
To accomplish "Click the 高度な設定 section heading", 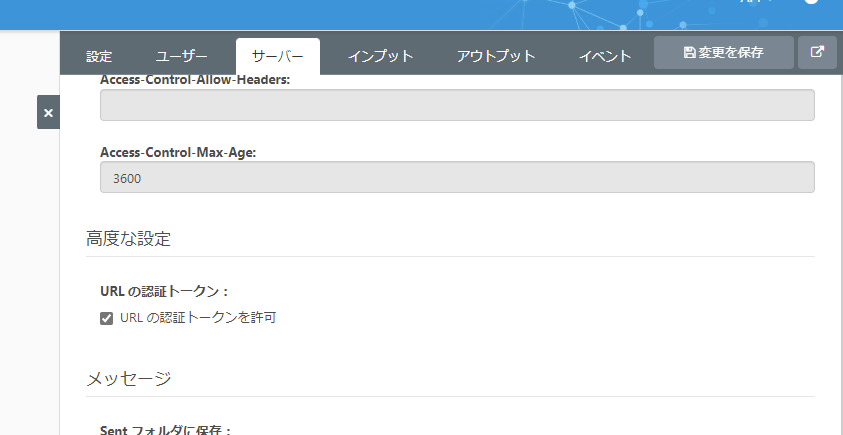I will point(128,239).
